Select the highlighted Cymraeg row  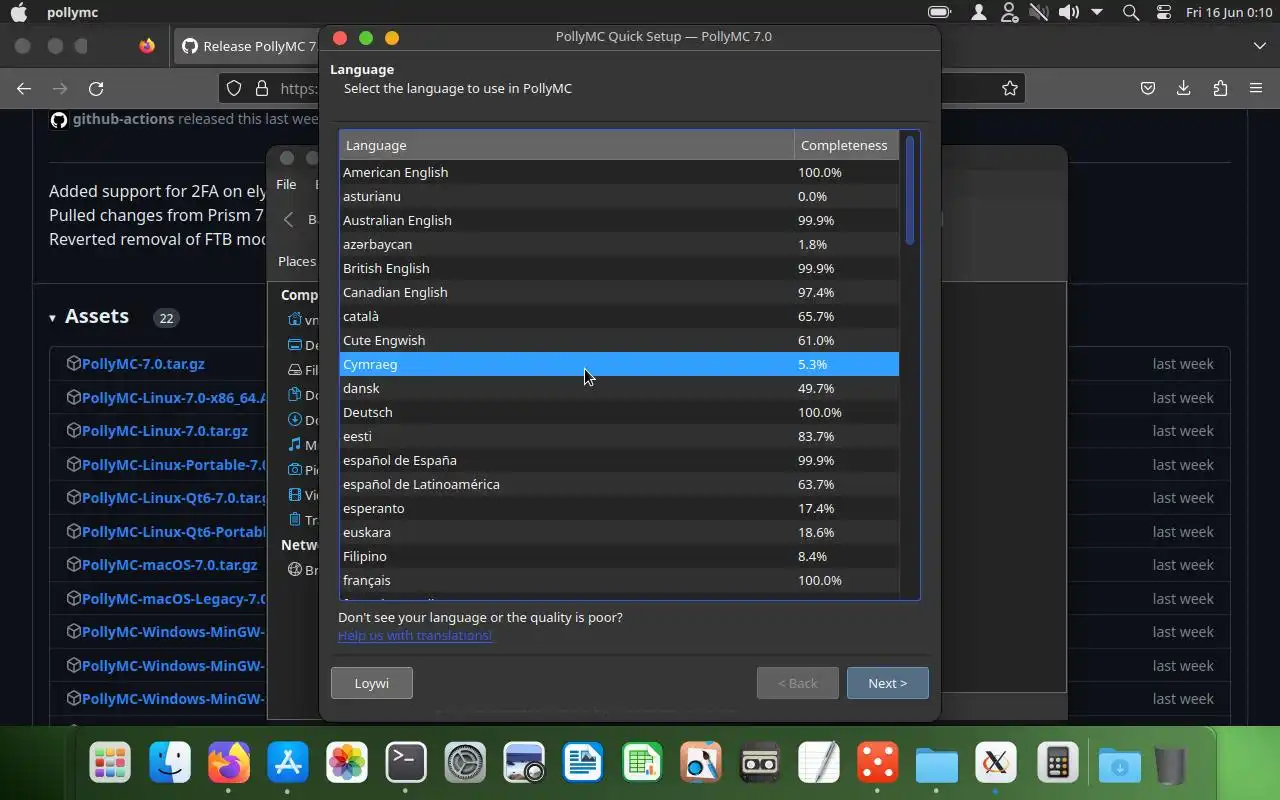point(619,364)
